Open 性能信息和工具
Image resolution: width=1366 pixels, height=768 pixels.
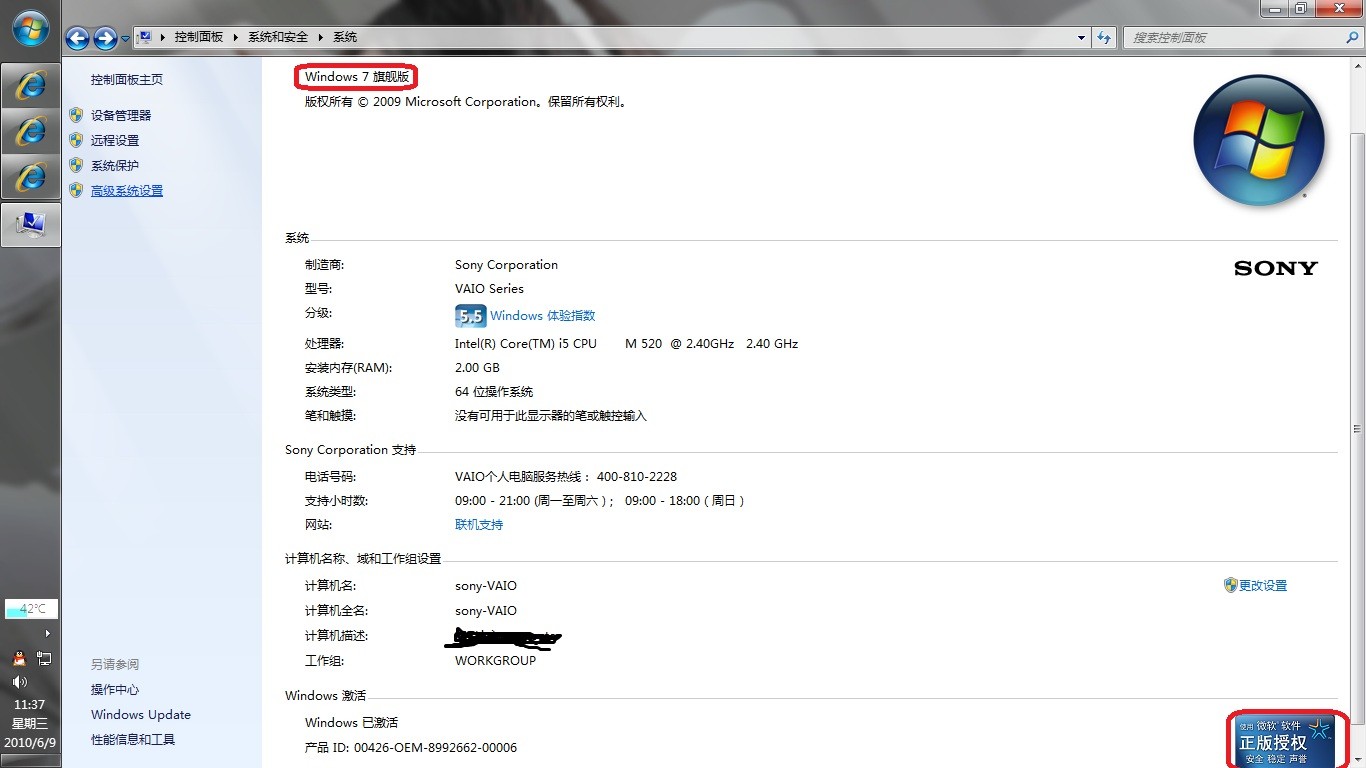pyautogui.click(x=133, y=740)
